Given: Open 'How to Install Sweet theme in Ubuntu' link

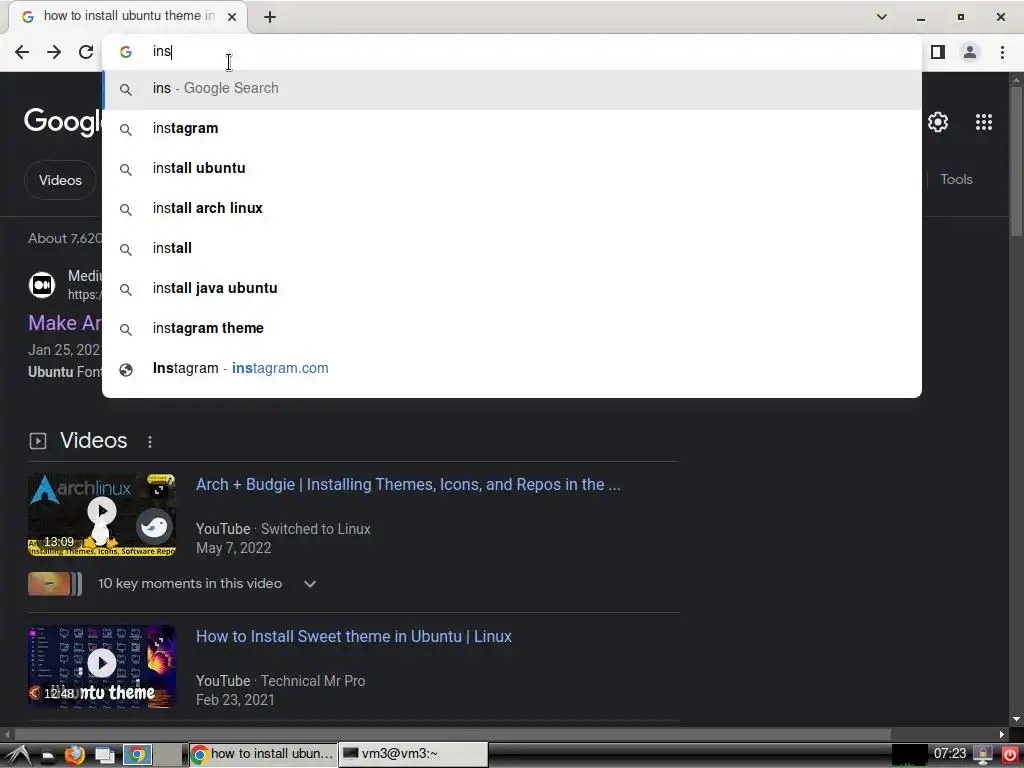Looking at the screenshot, I should click(x=354, y=637).
